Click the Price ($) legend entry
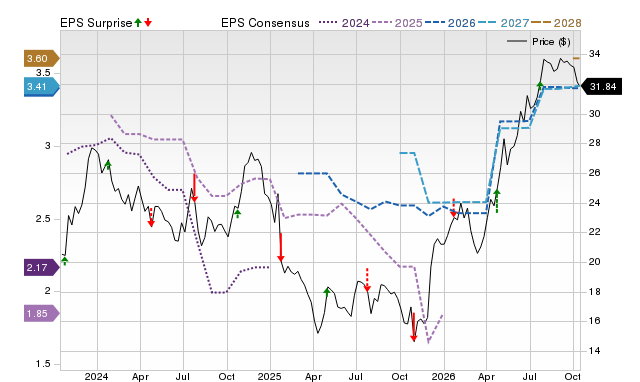 tap(539, 42)
